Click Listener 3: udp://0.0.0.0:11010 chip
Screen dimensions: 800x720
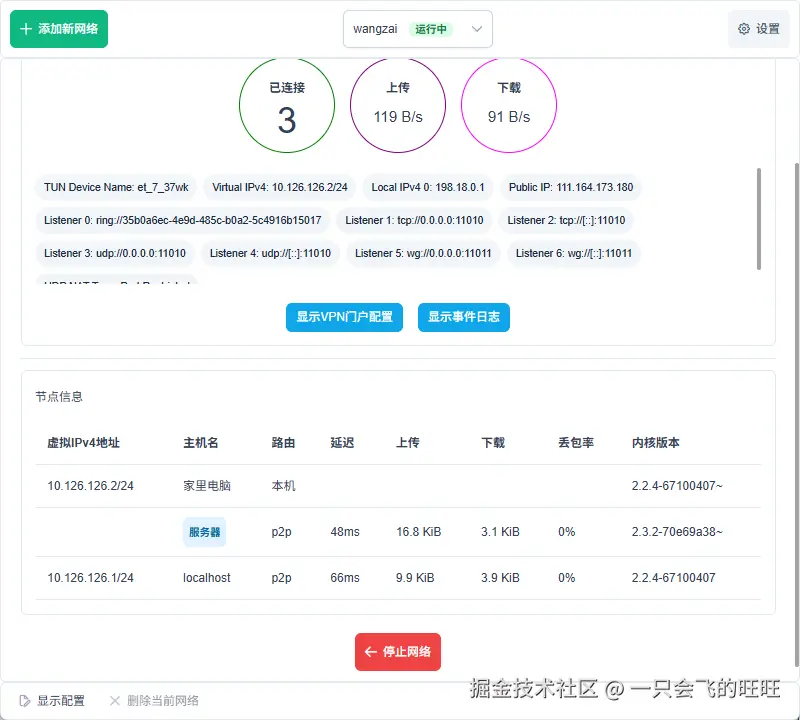115,253
